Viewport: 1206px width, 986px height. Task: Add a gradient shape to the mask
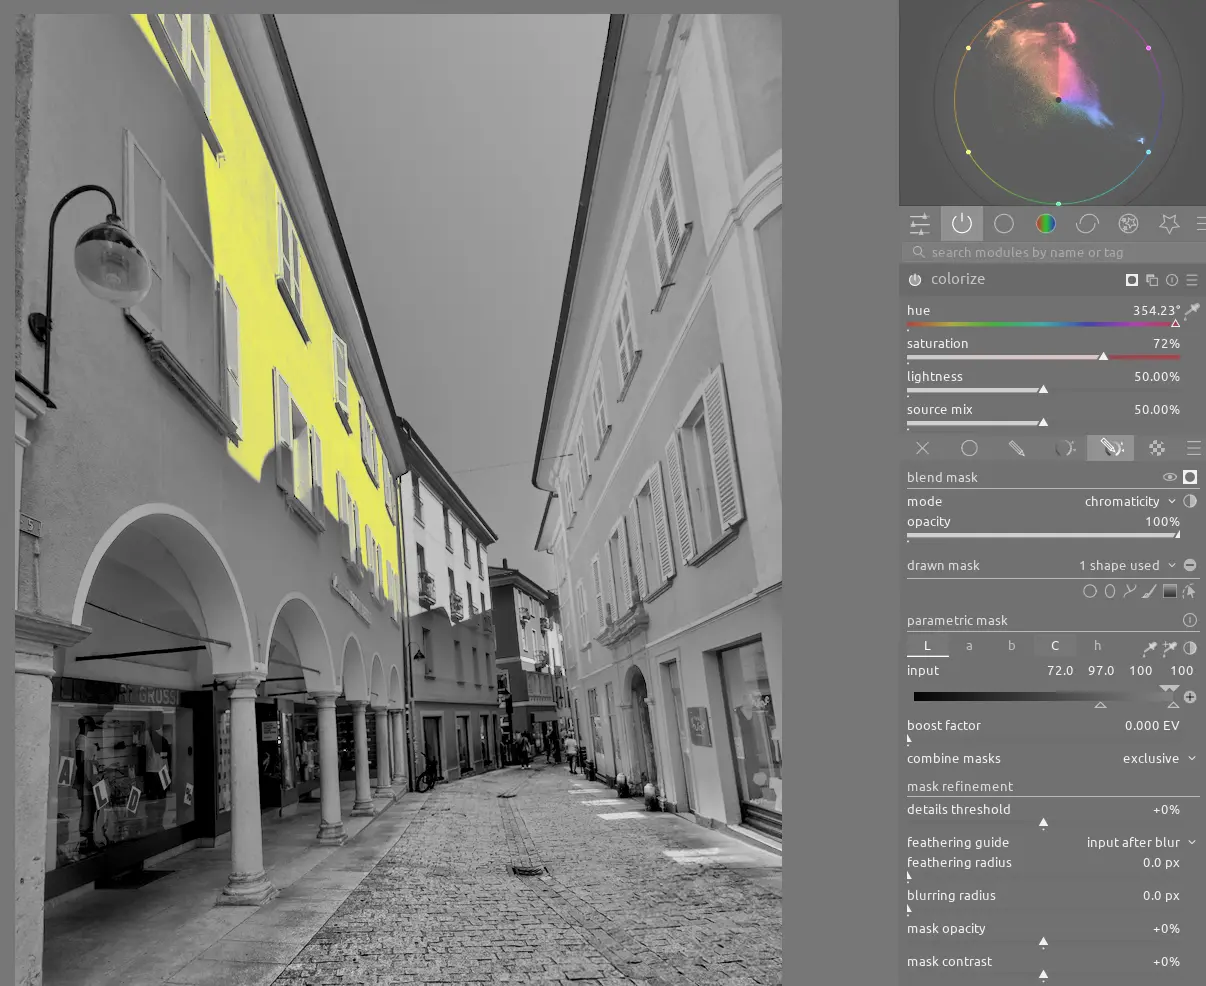point(1169,592)
